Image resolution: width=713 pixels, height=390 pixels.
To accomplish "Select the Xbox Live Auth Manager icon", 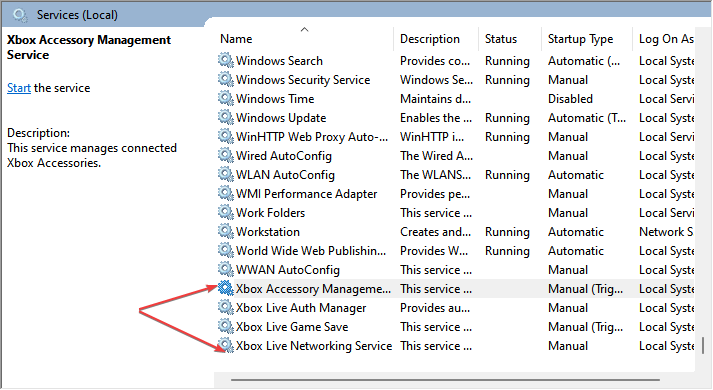I will [226, 307].
